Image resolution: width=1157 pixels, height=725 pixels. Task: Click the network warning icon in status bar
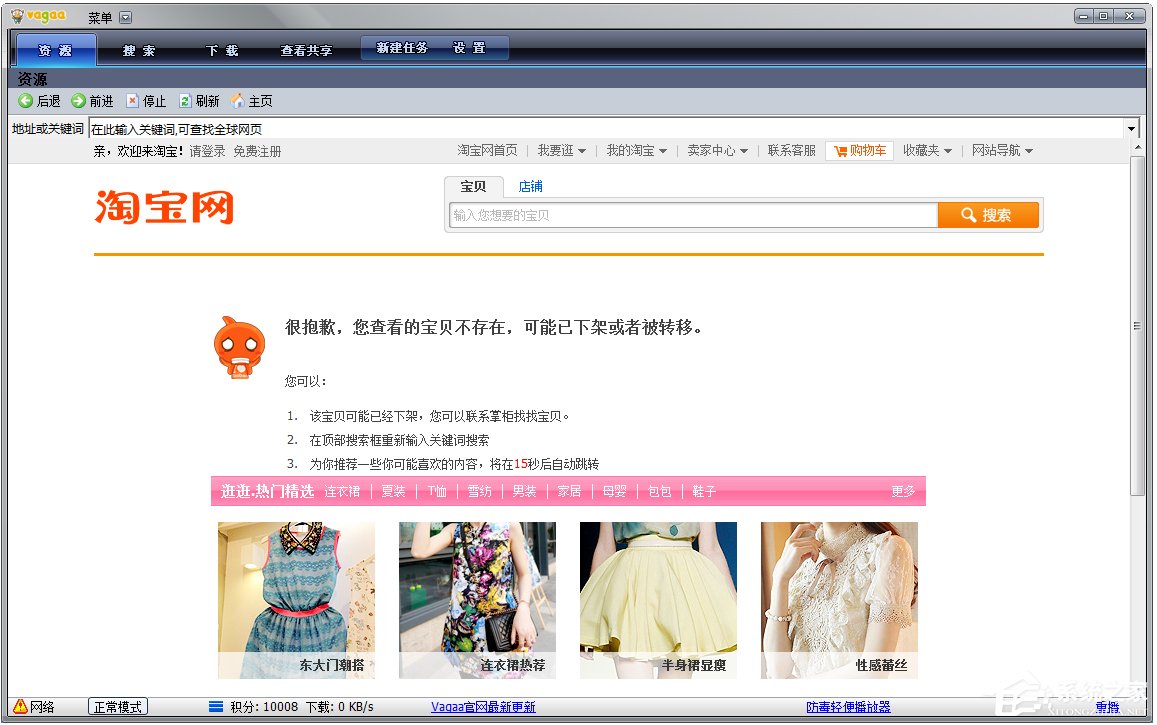click(20, 706)
